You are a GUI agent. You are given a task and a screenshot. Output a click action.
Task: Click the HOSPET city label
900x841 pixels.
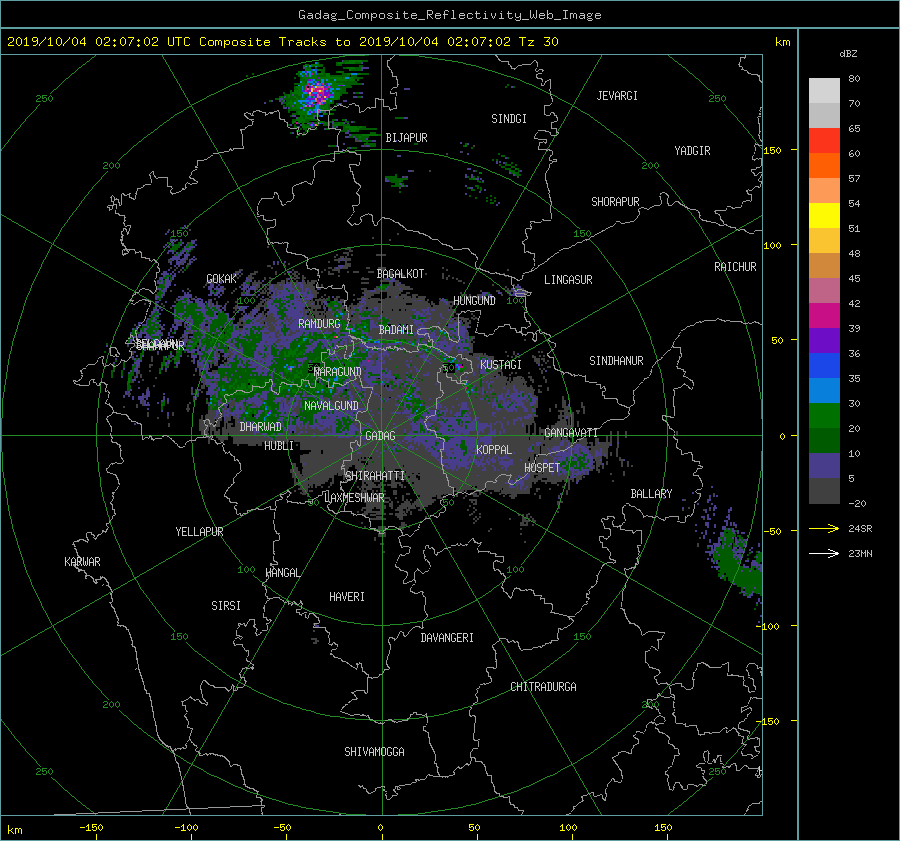(x=542, y=468)
